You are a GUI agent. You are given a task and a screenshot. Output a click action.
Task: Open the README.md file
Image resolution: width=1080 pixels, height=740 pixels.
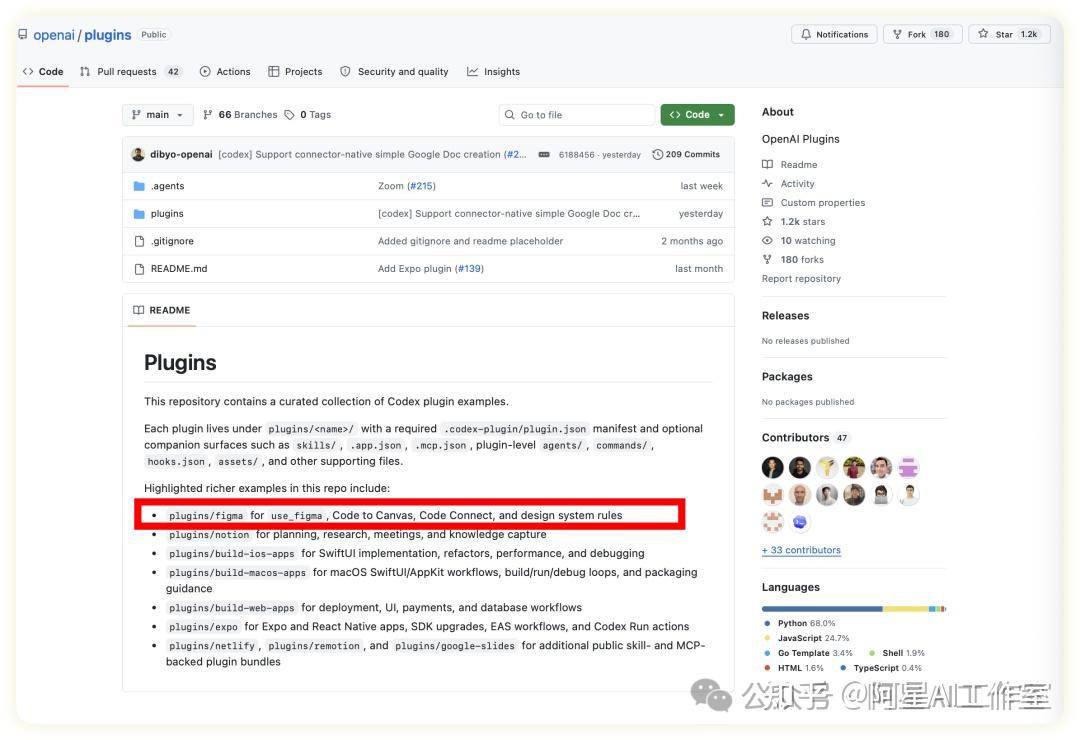pyautogui.click(x=179, y=269)
